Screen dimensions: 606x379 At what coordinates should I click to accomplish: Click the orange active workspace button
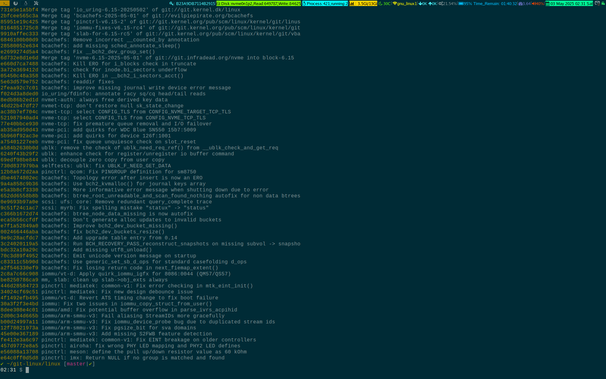pos(5,3)
